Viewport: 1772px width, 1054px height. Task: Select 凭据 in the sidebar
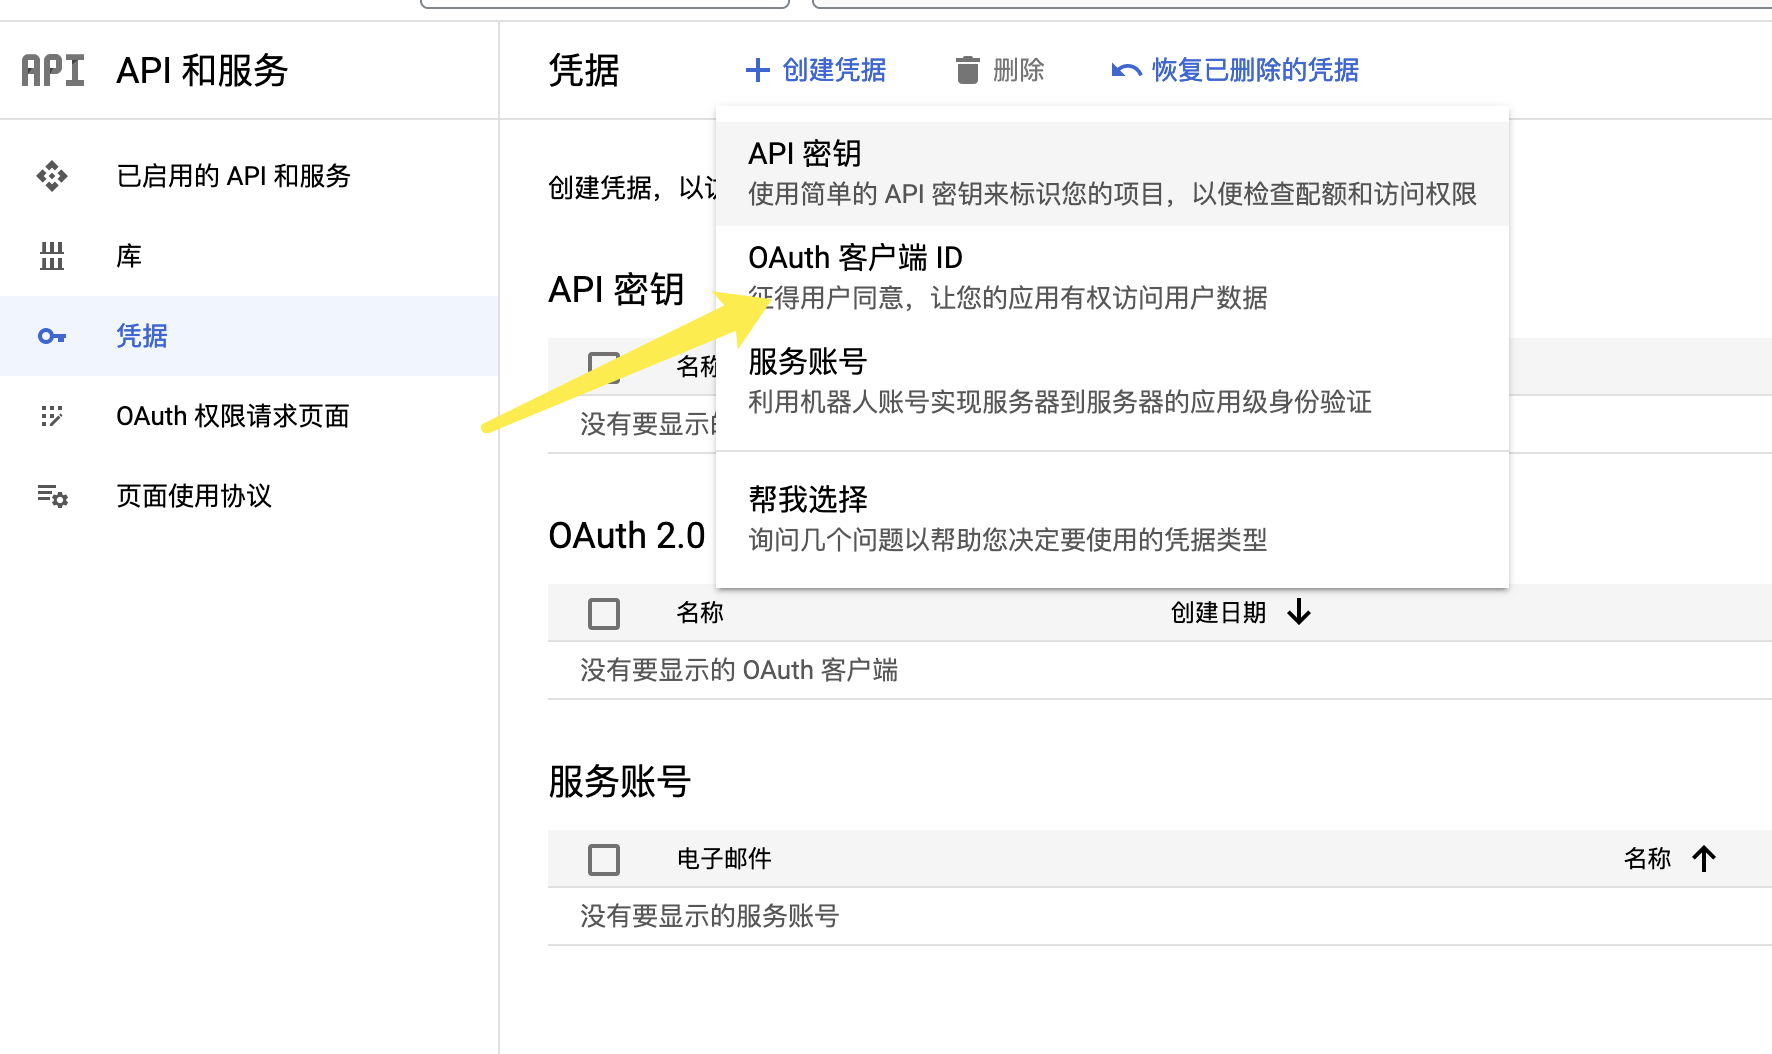tap(249, 336)
